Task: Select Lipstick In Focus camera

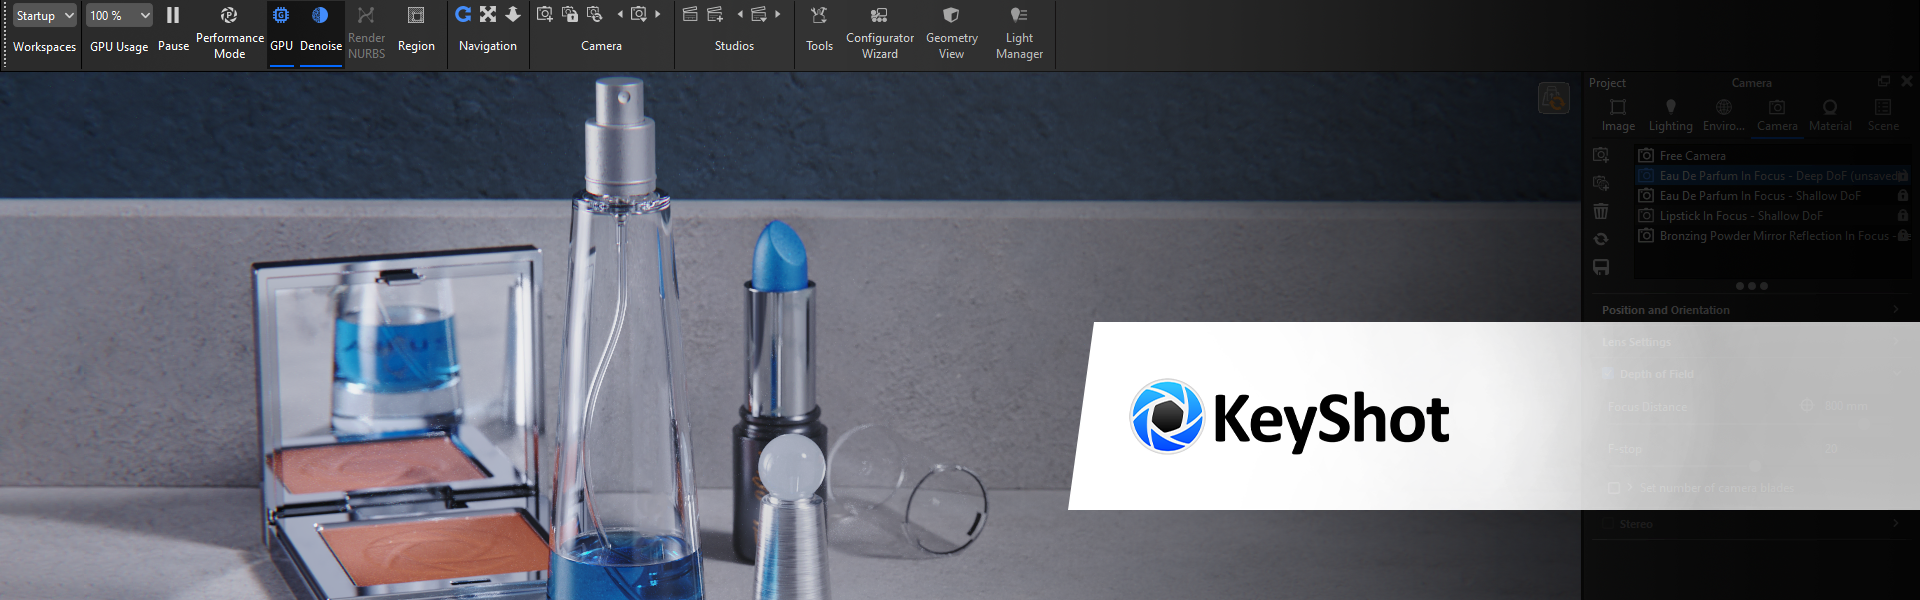Action: [x=1740, y=216]
